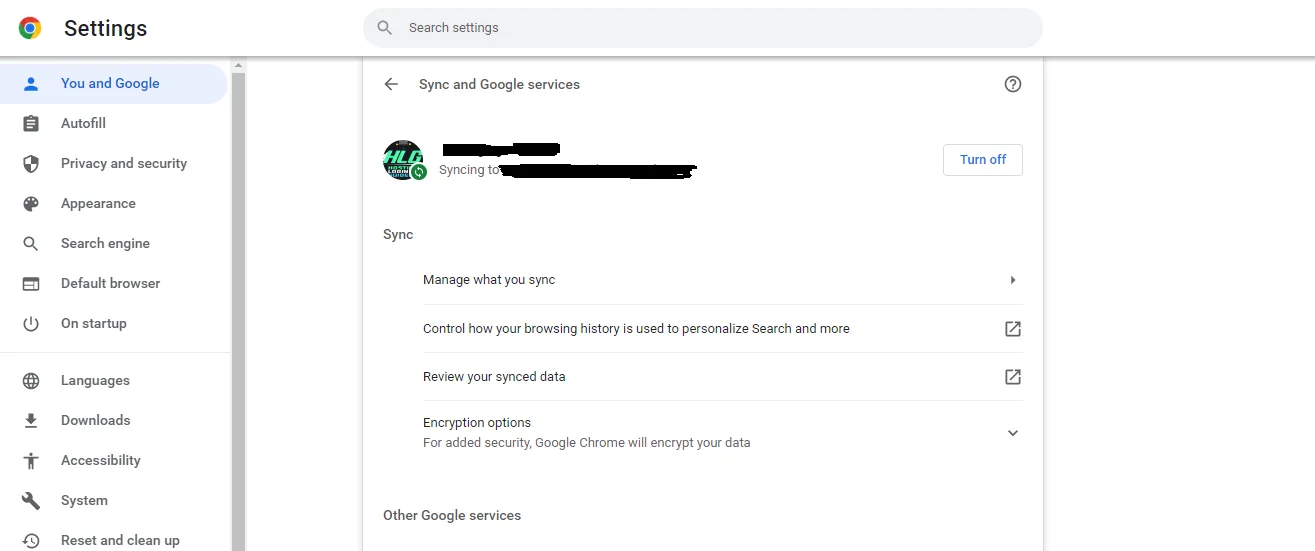The width and height of the screenshot is (1315, 551).
Task: Click the Sync section heading
Action: [398, 235]
